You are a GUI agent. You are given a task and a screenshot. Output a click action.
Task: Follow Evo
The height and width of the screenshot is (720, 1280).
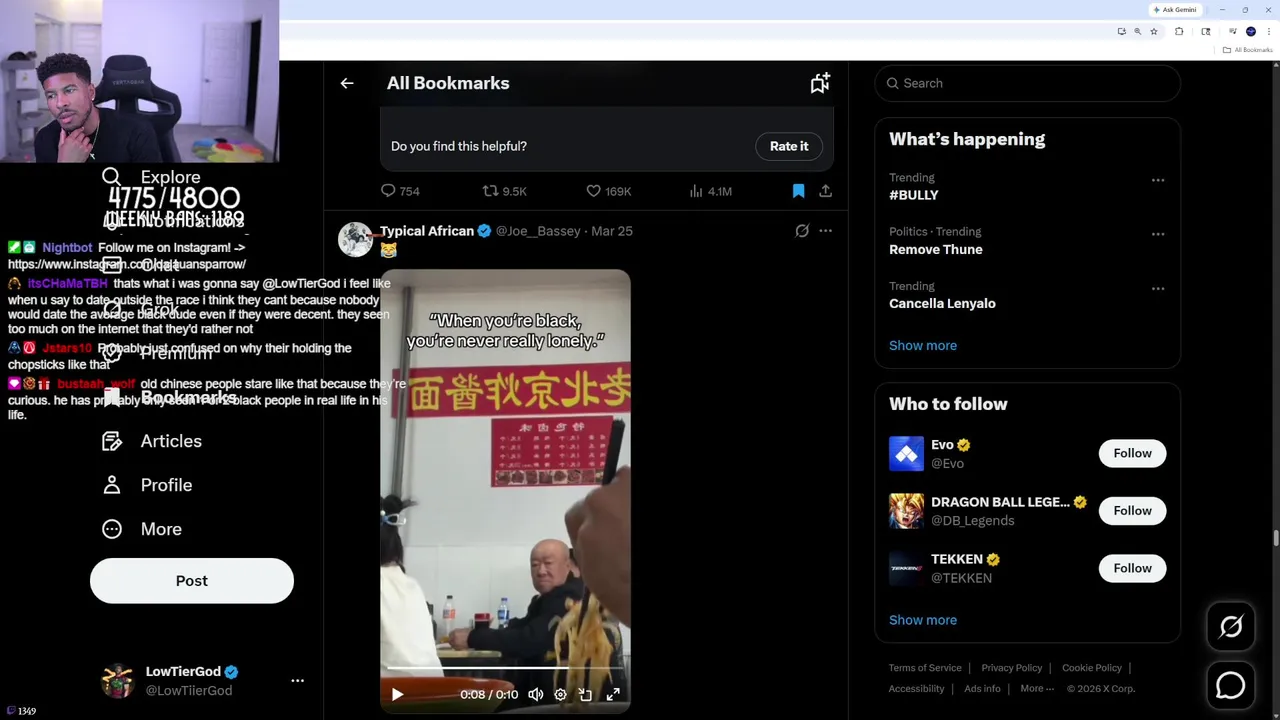coord(1132,453)
